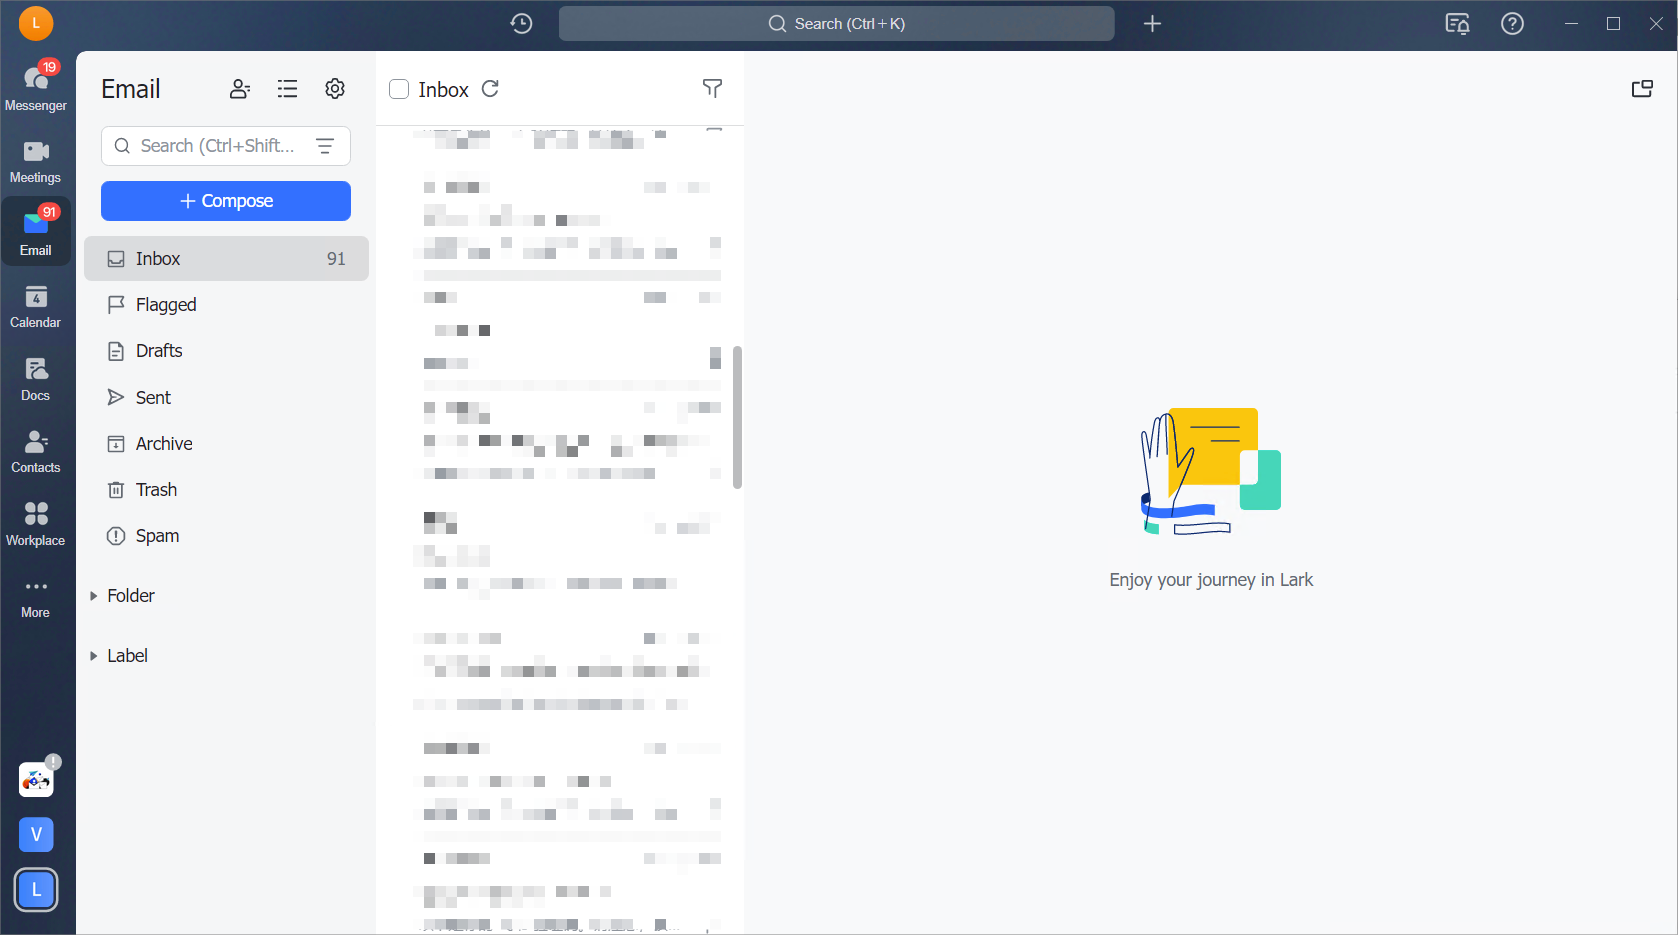Viewport: 1678px width, 935px height.
Task: Click the plus icon beside global search
Action: [x=1152, y=24]
